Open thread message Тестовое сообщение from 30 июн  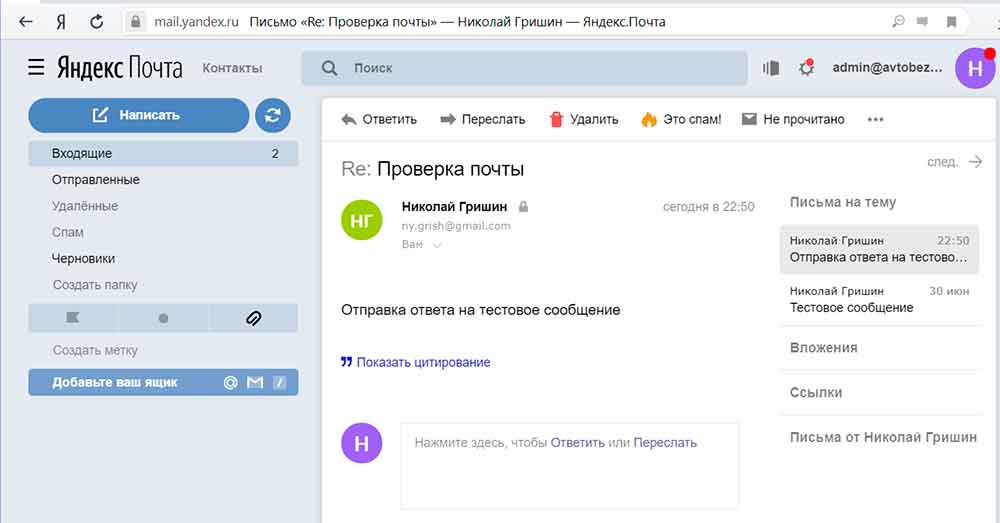[x=879, y=300]
